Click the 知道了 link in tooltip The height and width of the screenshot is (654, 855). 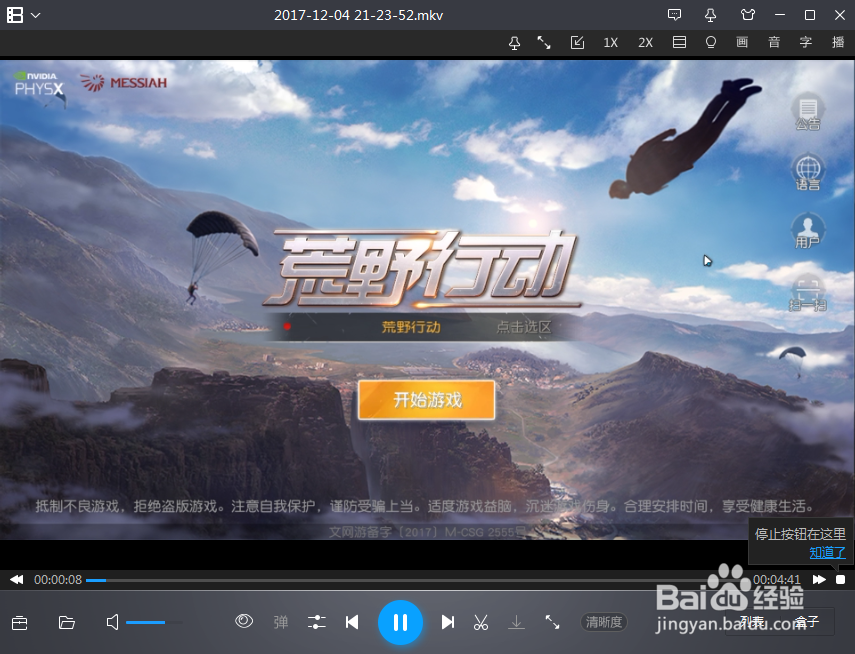coord(827,553)
